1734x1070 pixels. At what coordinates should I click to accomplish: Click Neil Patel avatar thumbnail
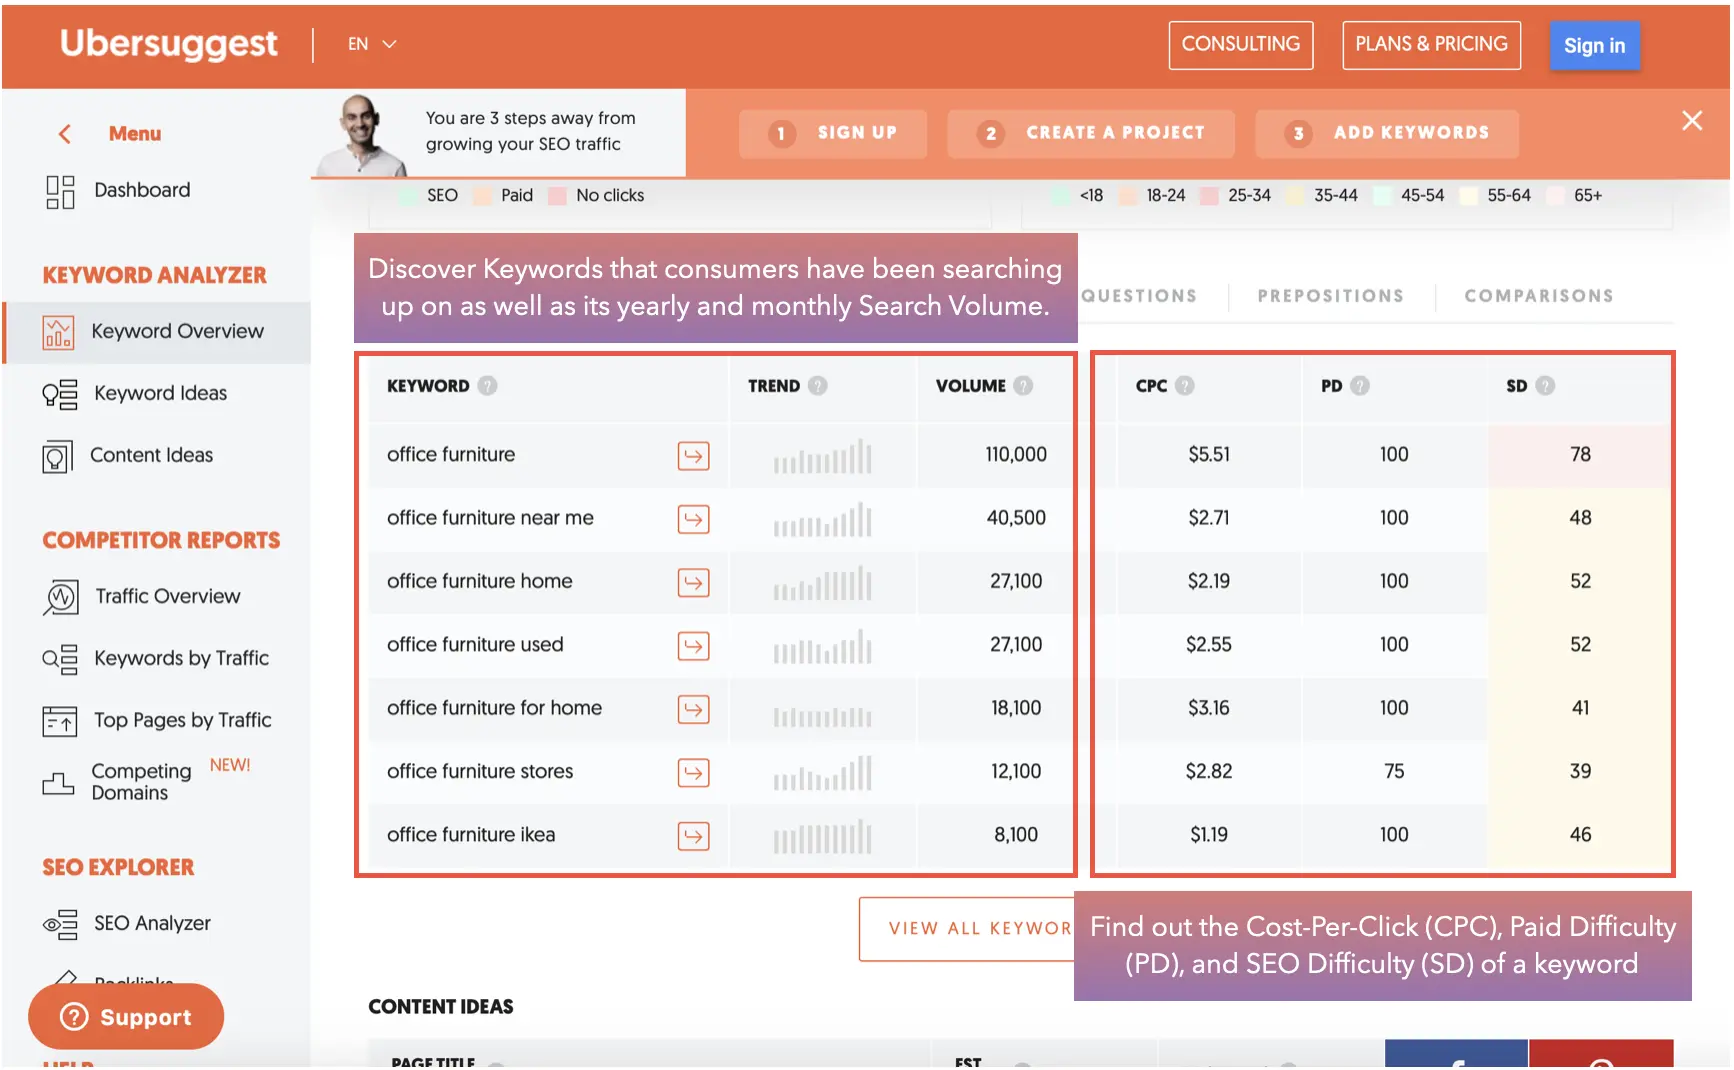(362, 135)
